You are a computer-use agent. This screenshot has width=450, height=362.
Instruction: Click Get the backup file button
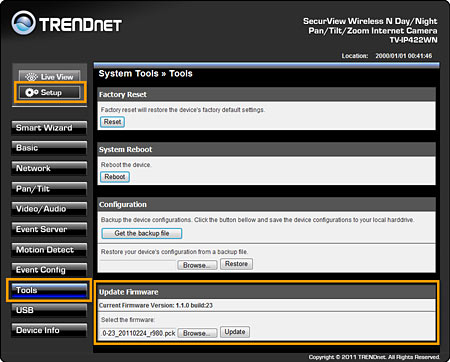[x=142, y=233]
